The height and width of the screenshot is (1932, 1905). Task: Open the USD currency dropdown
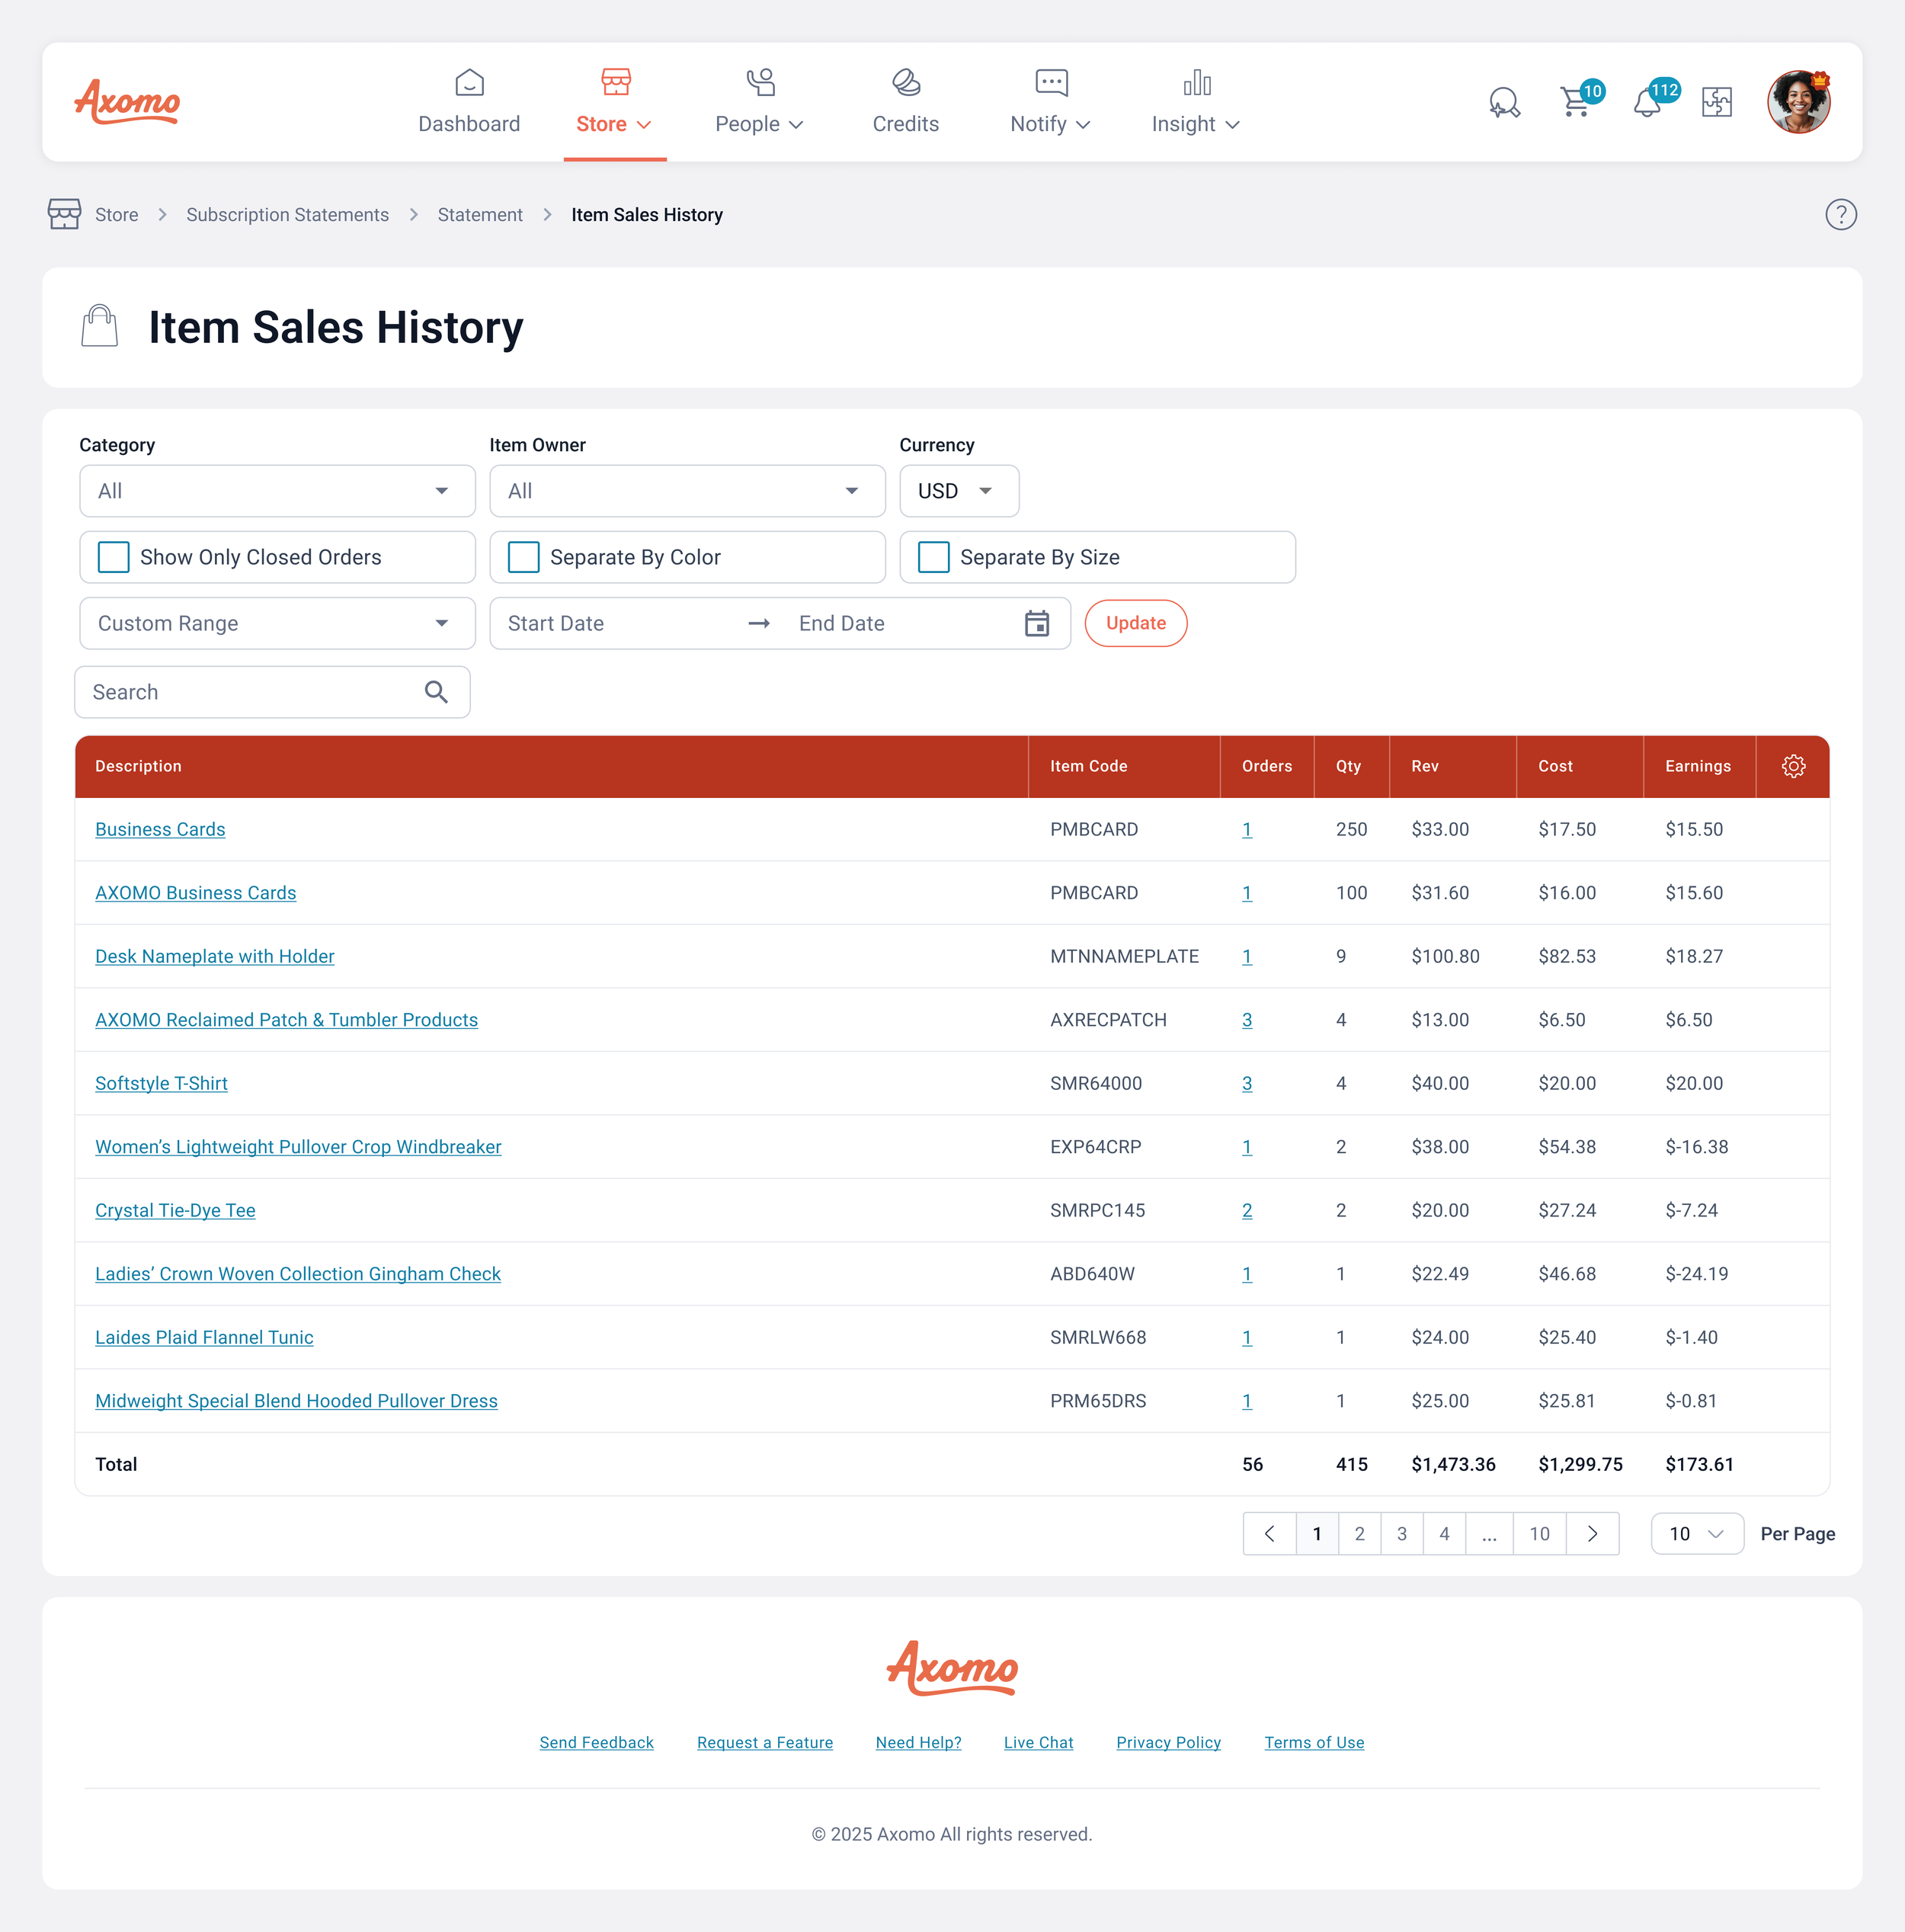click(958, 491)
